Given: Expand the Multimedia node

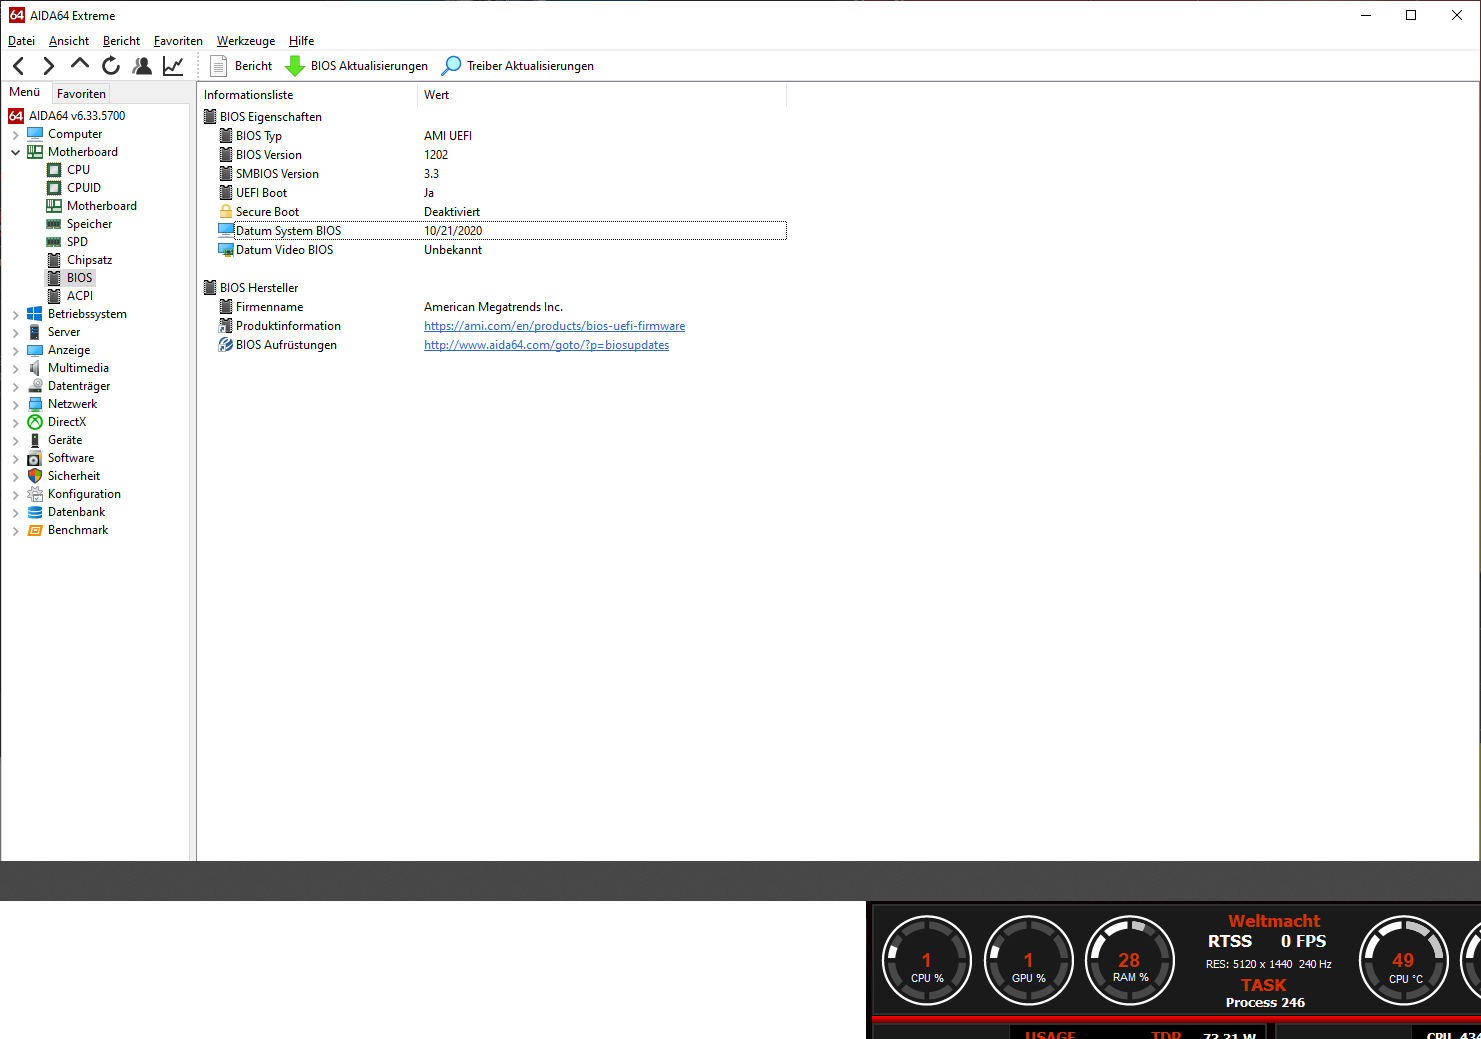Looking at the screenshot, I should coord(15,368).
